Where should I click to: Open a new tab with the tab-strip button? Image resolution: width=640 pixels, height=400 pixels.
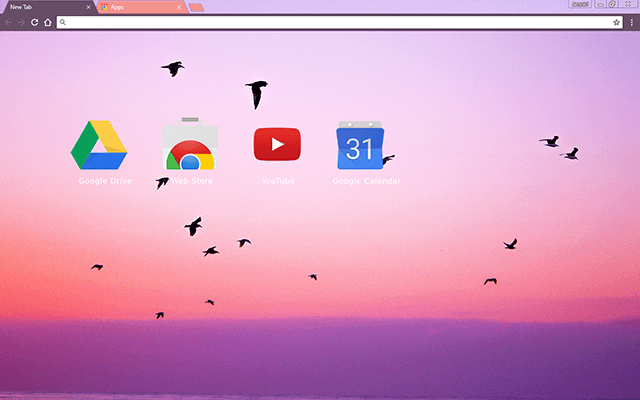(196, 7)
